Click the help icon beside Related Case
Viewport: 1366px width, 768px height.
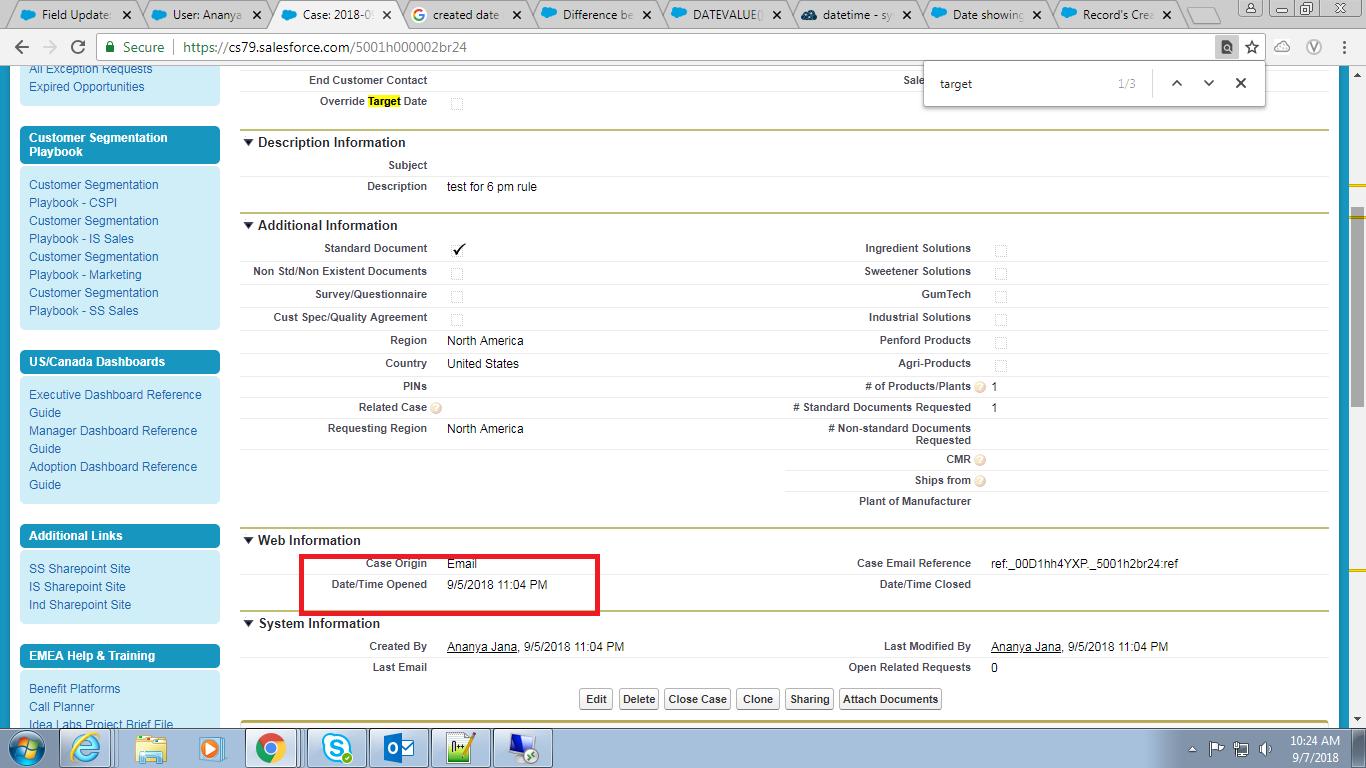(436, 408)
